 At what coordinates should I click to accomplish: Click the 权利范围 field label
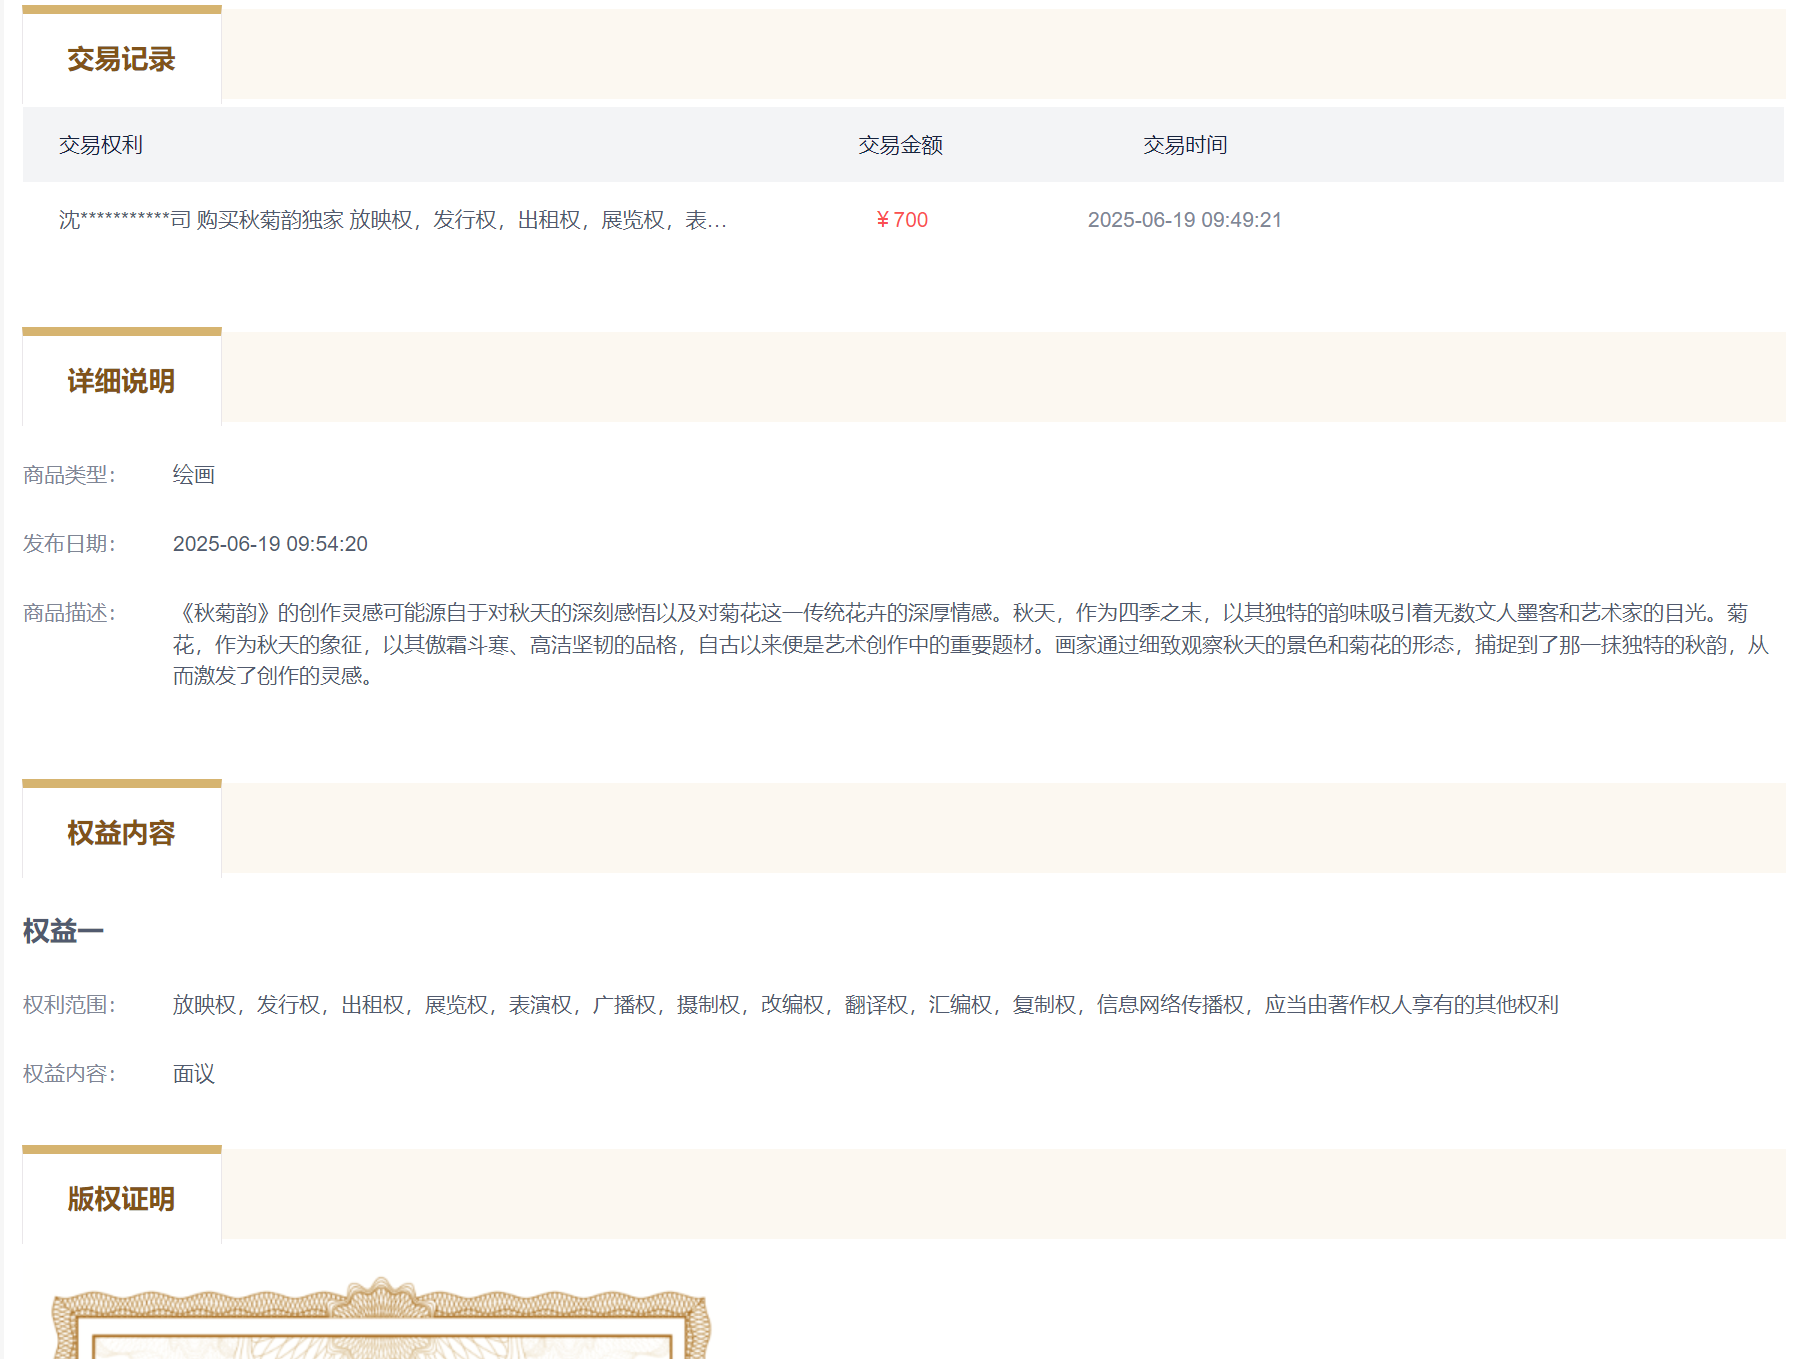pos(69,1005)
